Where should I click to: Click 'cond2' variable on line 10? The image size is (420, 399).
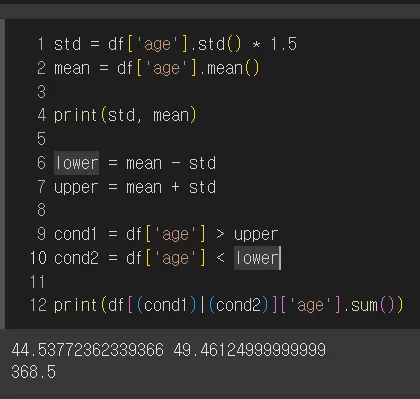pos(76,258)
